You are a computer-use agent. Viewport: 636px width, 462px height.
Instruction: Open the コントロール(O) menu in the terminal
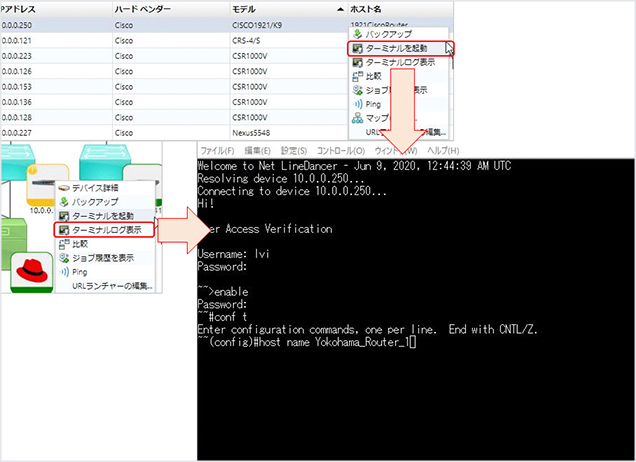[341, 151]
